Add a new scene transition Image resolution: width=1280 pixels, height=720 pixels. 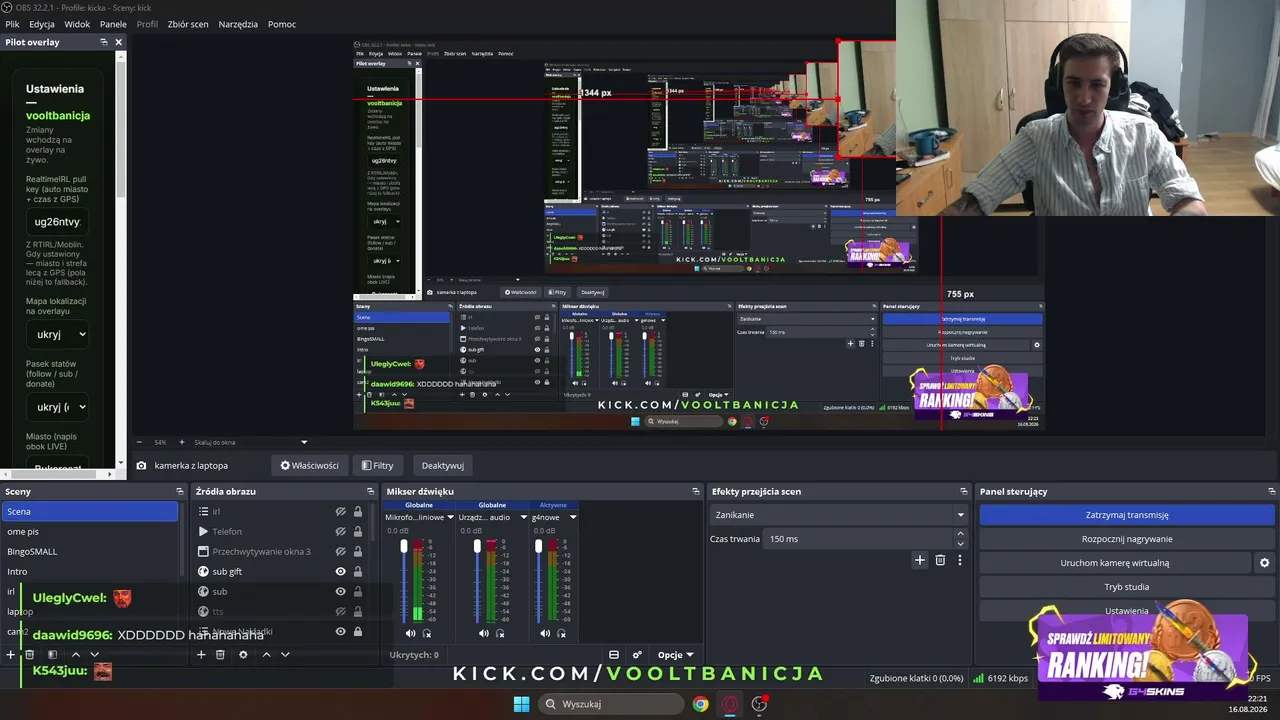pos(920,560)
